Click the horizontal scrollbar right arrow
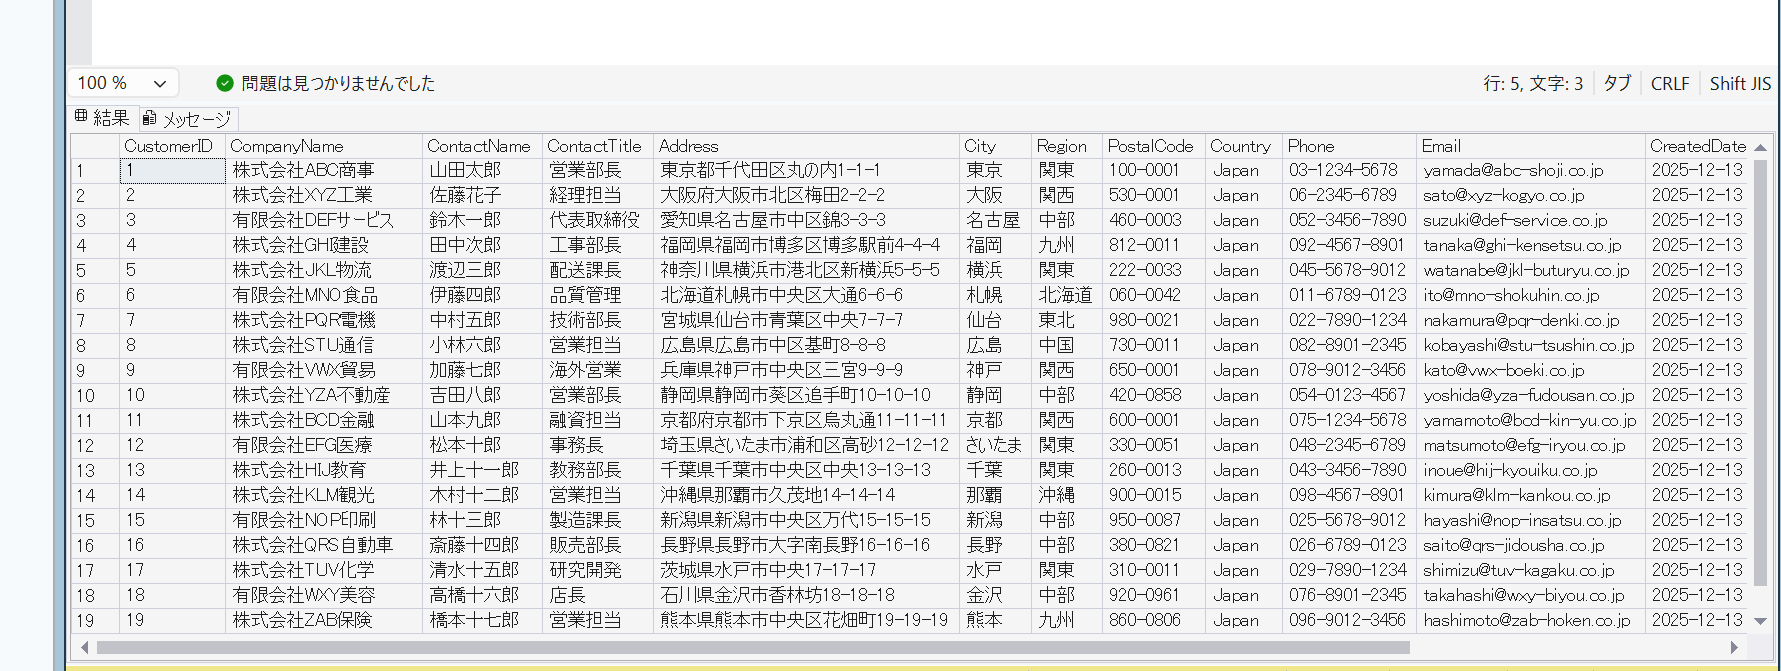This screenshot has width=1781, height=671. (x=1735, y=647)
